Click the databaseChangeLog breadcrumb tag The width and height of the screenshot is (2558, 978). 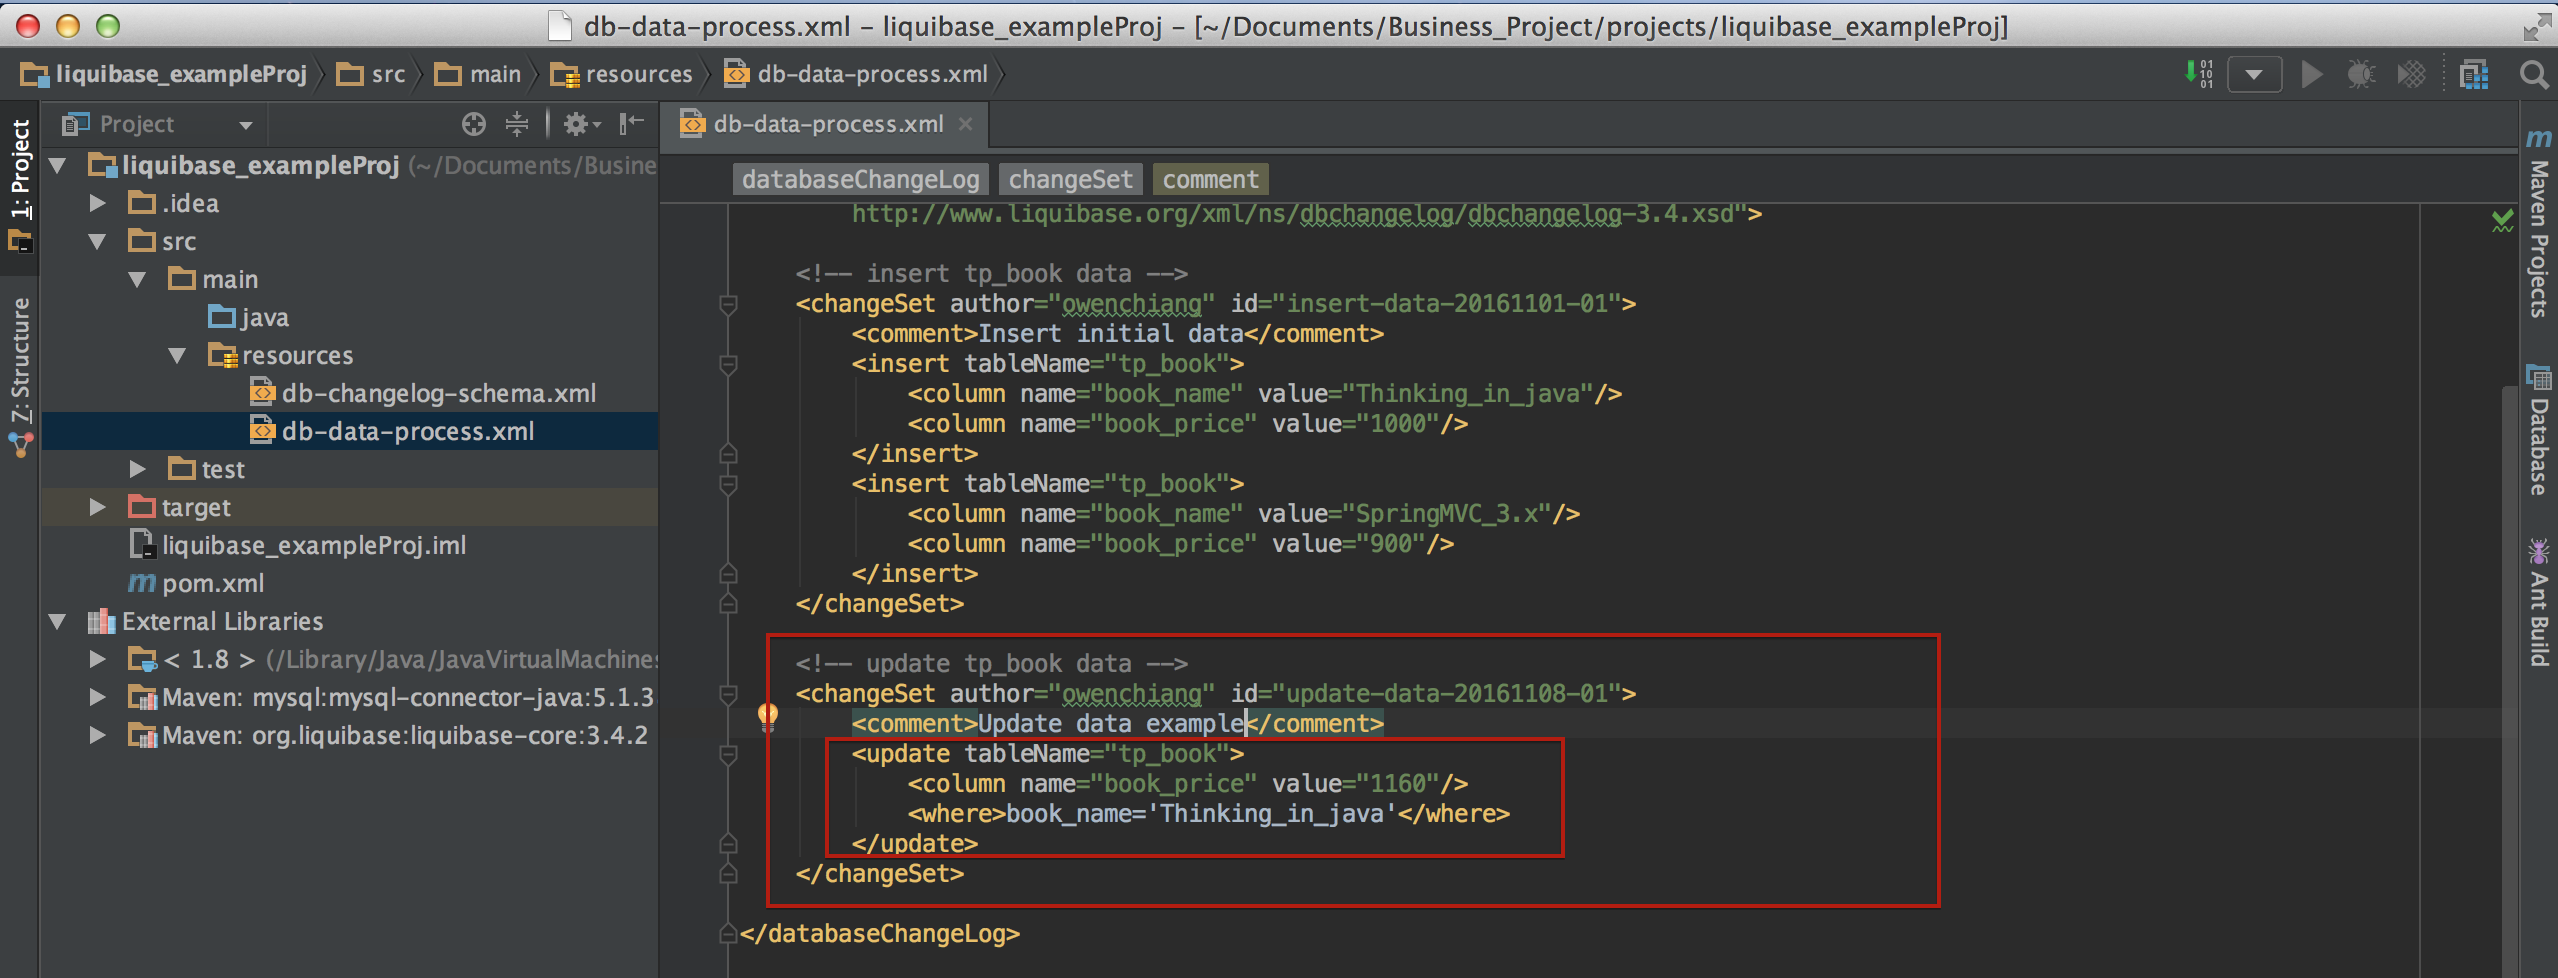(x=860, y=179)
